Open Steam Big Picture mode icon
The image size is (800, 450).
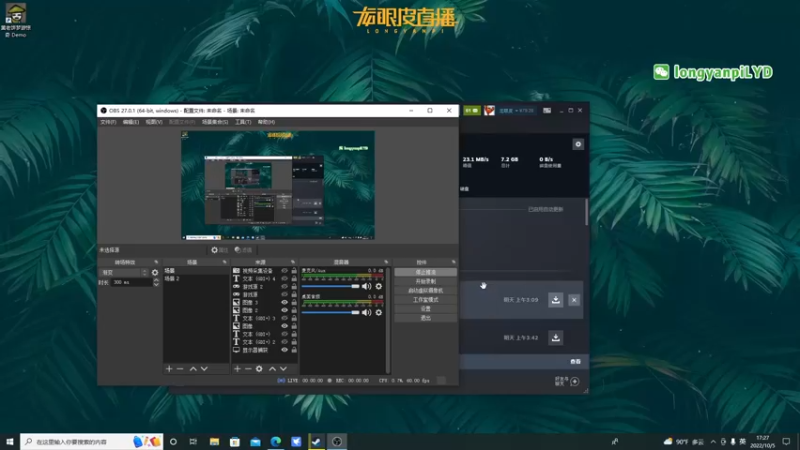click(547, 110)
